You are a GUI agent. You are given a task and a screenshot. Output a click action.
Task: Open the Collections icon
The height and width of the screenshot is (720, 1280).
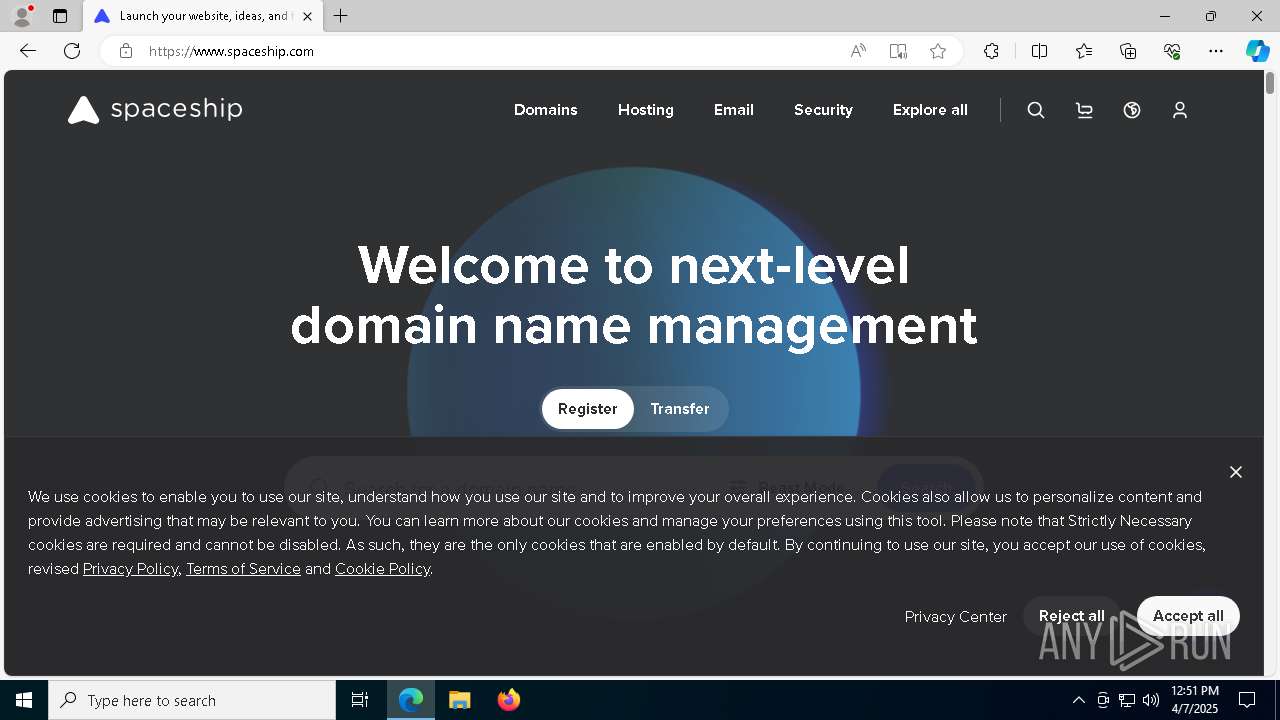(1128, 51)
